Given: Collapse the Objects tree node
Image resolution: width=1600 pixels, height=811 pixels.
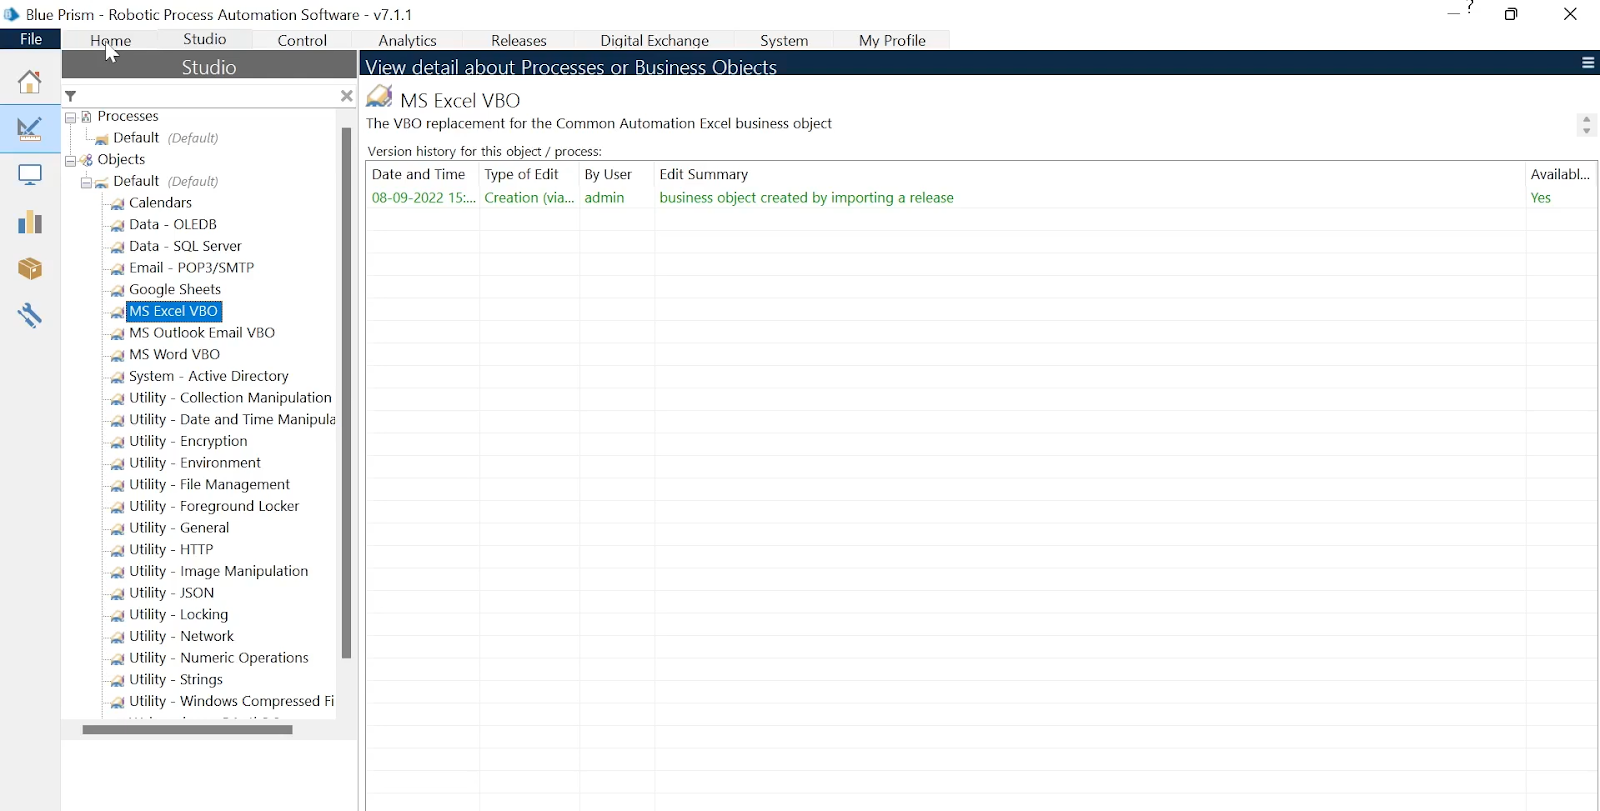Looking at the screenshot, I should [x=71, y=160].
